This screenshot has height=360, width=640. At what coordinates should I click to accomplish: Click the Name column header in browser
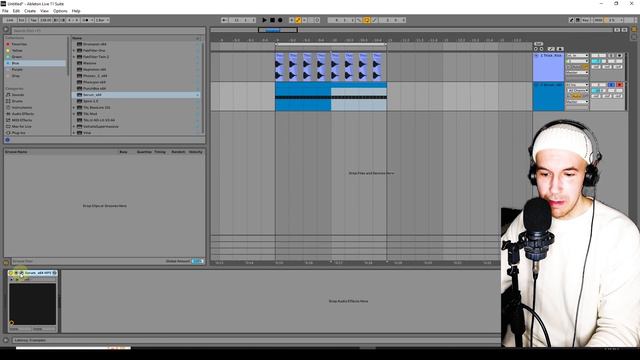tap(77, 38)
